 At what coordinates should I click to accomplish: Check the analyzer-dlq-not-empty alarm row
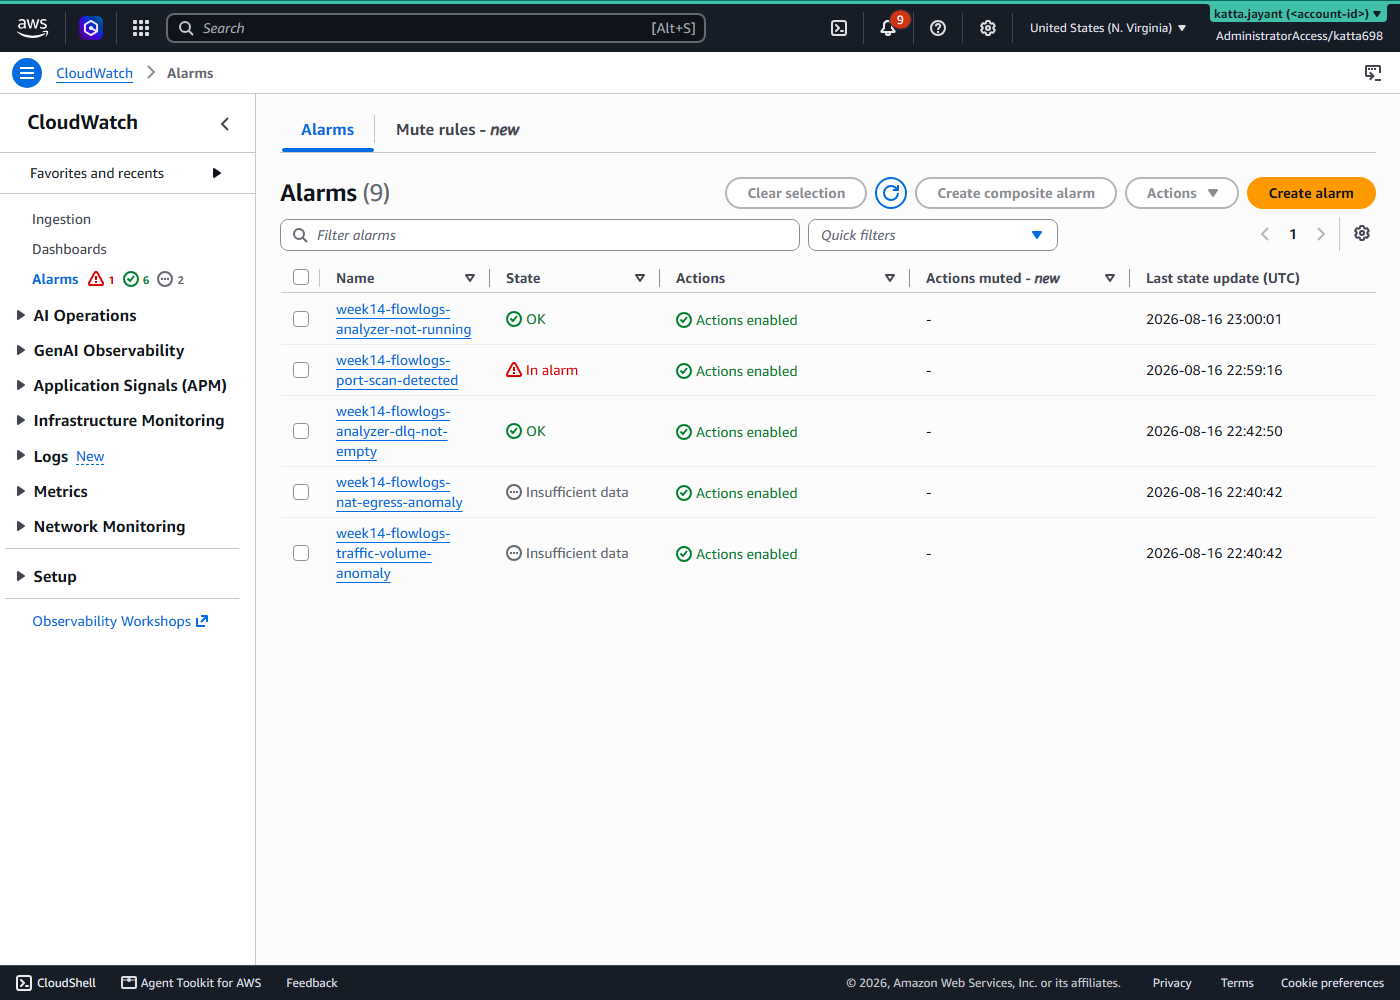tap(301, 431)
